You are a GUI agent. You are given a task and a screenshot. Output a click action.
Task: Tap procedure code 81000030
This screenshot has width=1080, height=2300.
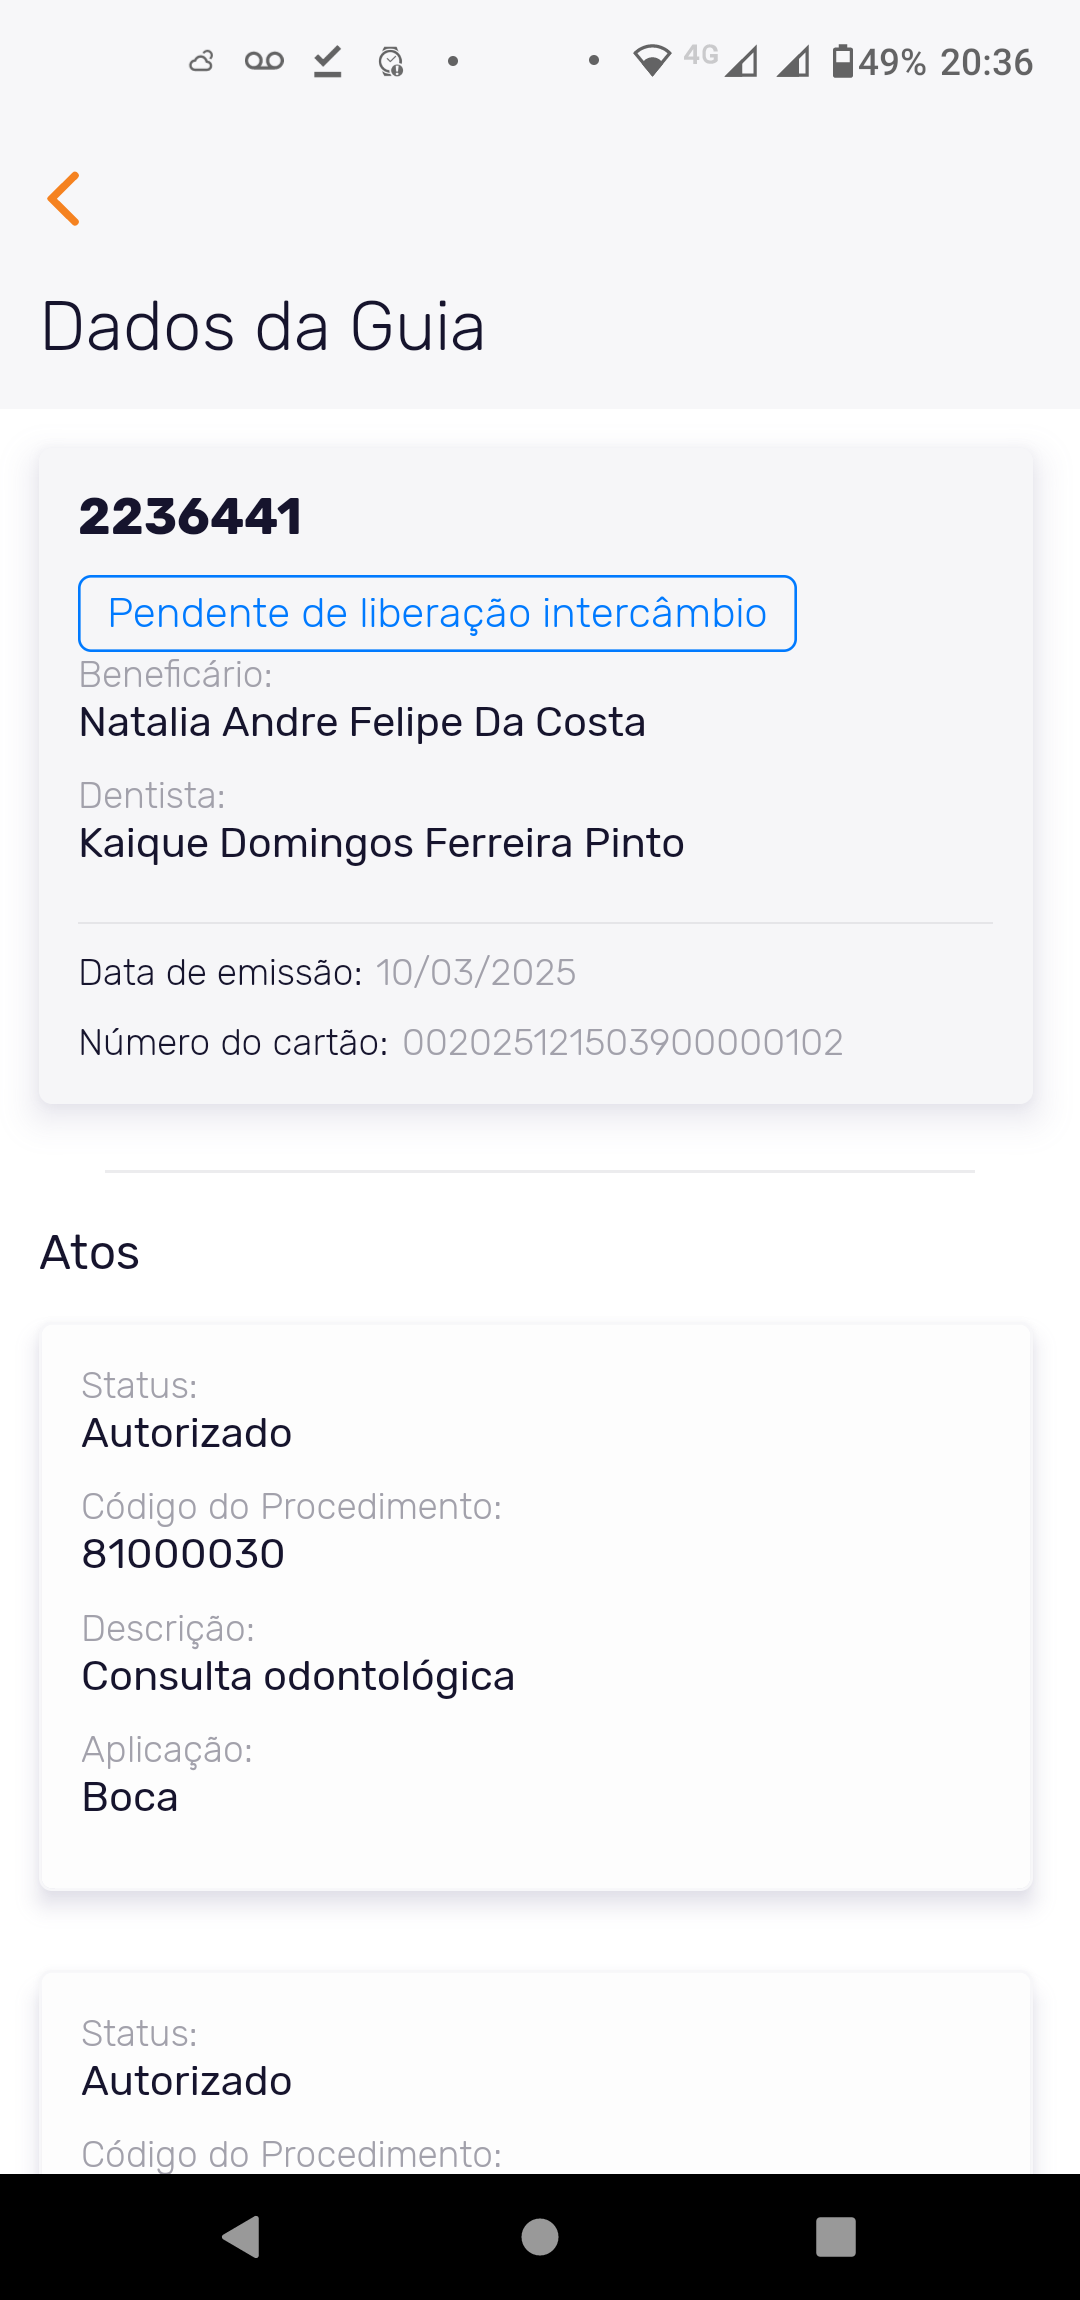(183, 1554)
